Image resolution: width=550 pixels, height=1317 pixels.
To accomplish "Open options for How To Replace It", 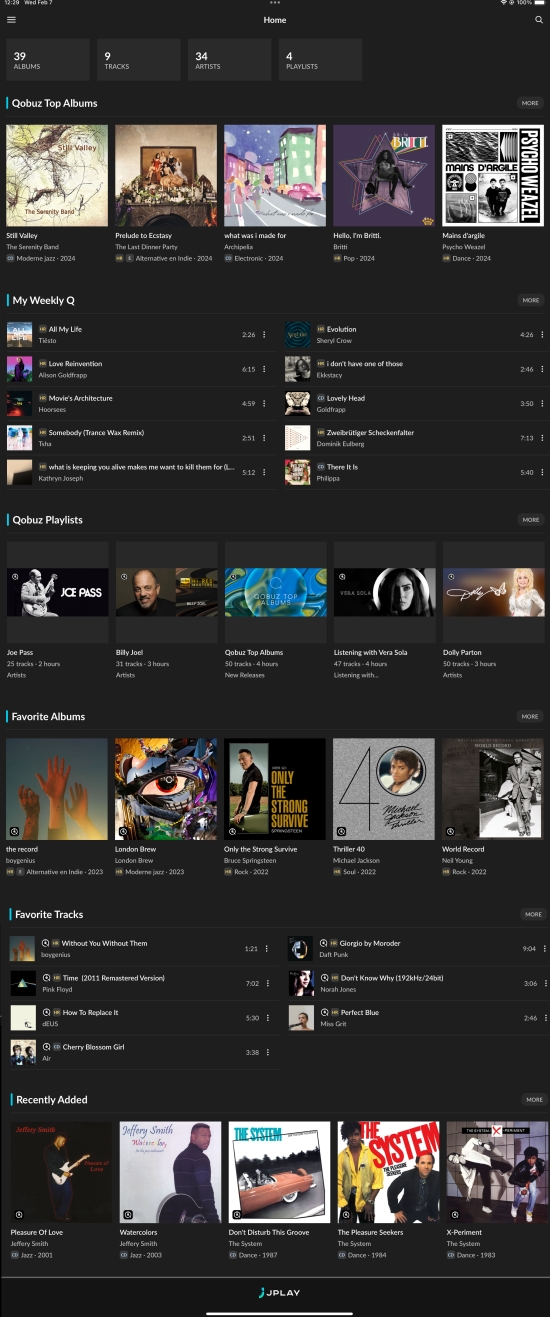I will [x=267, y=1018].
